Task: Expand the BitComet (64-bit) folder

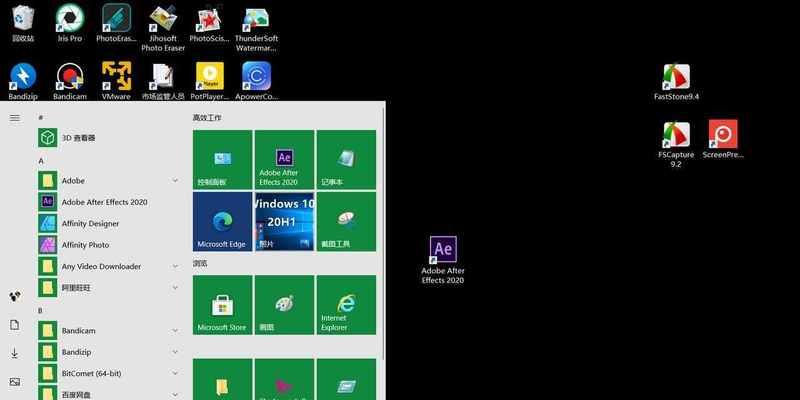Action: pyautogui.click(x=175, y=373)
